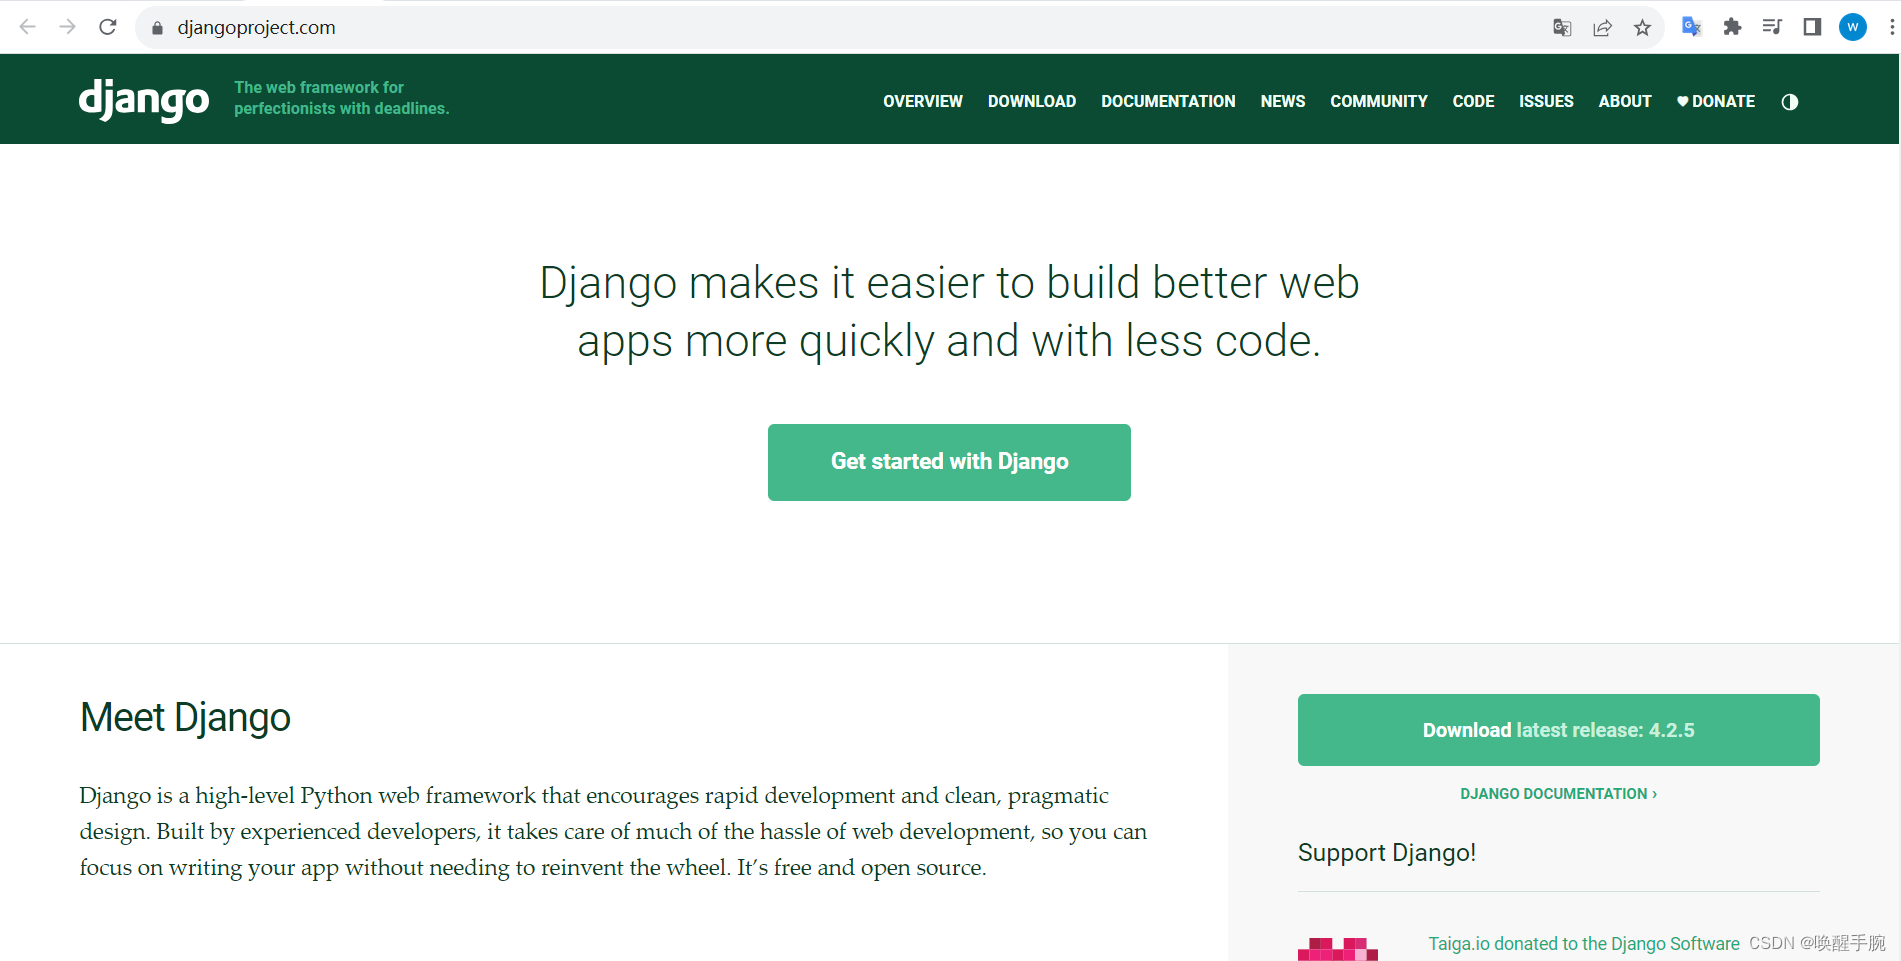Click the Google Translate icon in address bar

(1561, 27)
